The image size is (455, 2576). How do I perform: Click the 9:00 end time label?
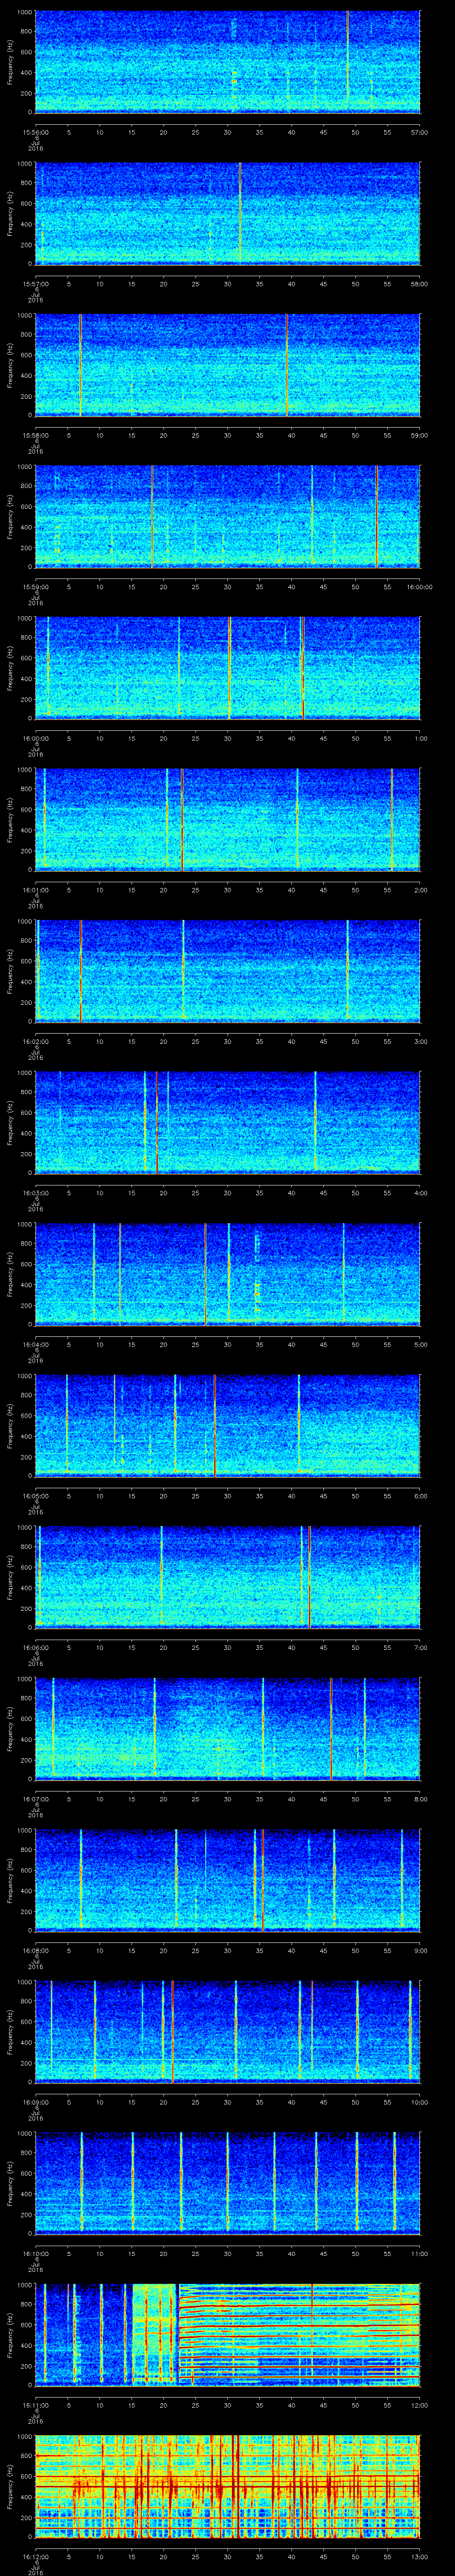coord(420,1950)
